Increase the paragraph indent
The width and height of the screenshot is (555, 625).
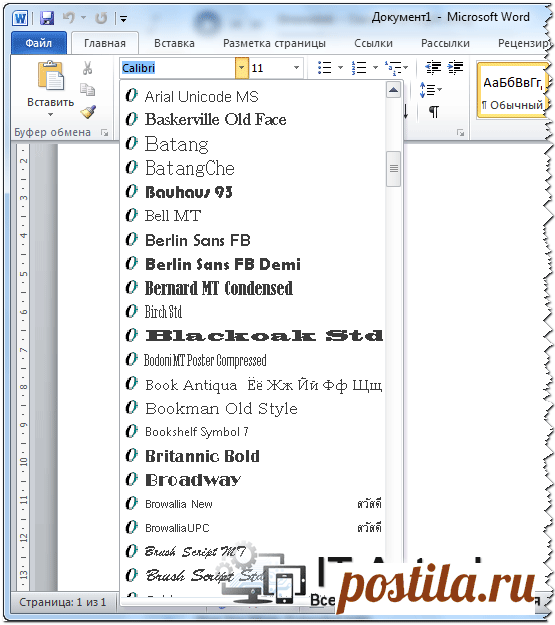click(455, 68)
